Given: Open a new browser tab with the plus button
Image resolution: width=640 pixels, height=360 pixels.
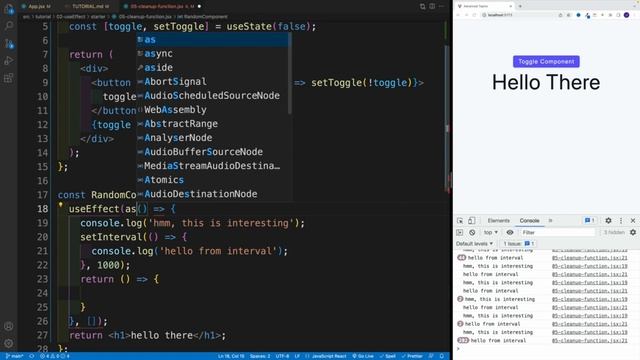Looking at the screenshot, I should point(520,6).
